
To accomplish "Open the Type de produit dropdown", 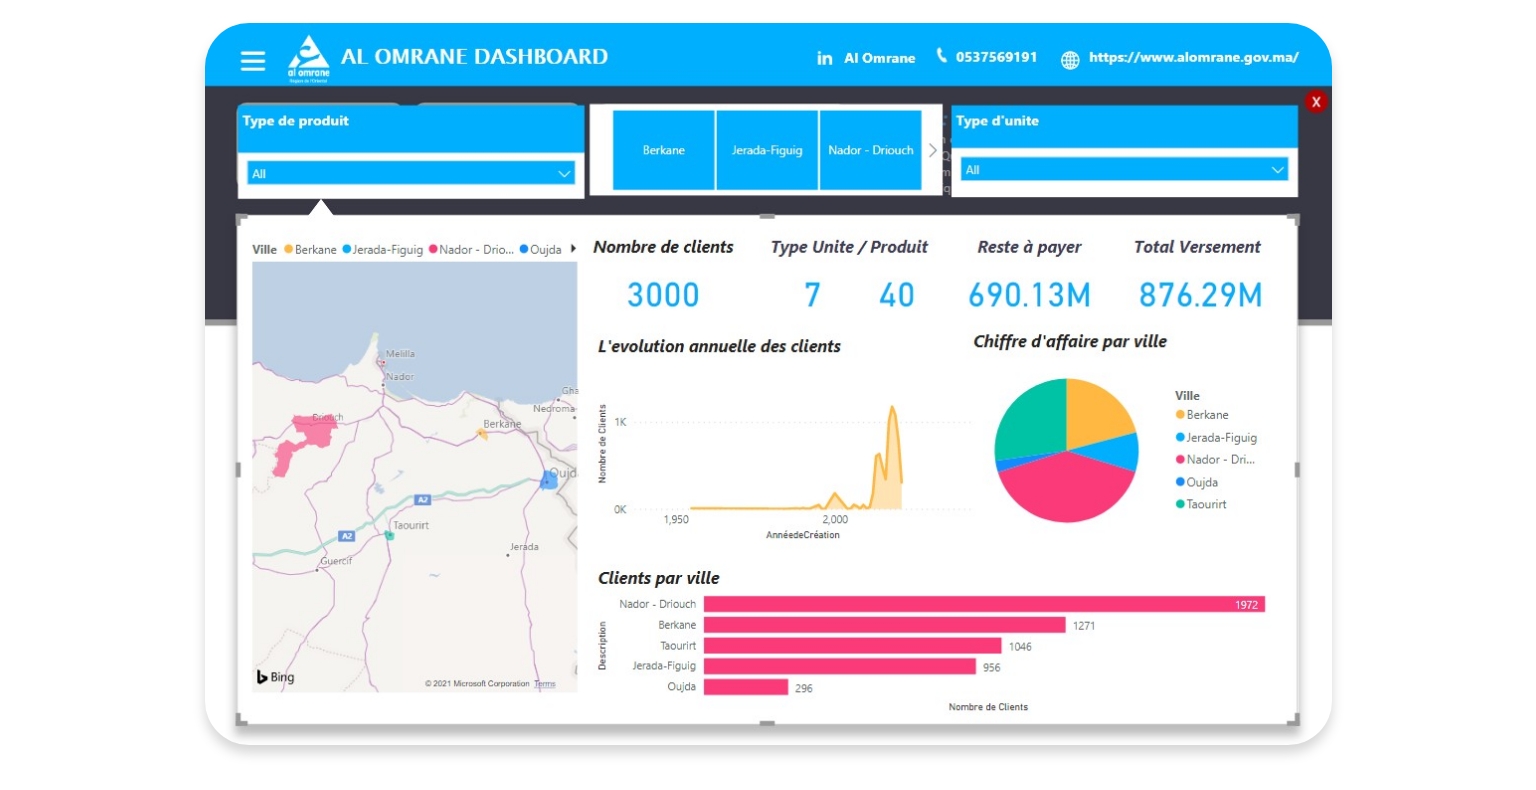I will [x=411, y=174].
